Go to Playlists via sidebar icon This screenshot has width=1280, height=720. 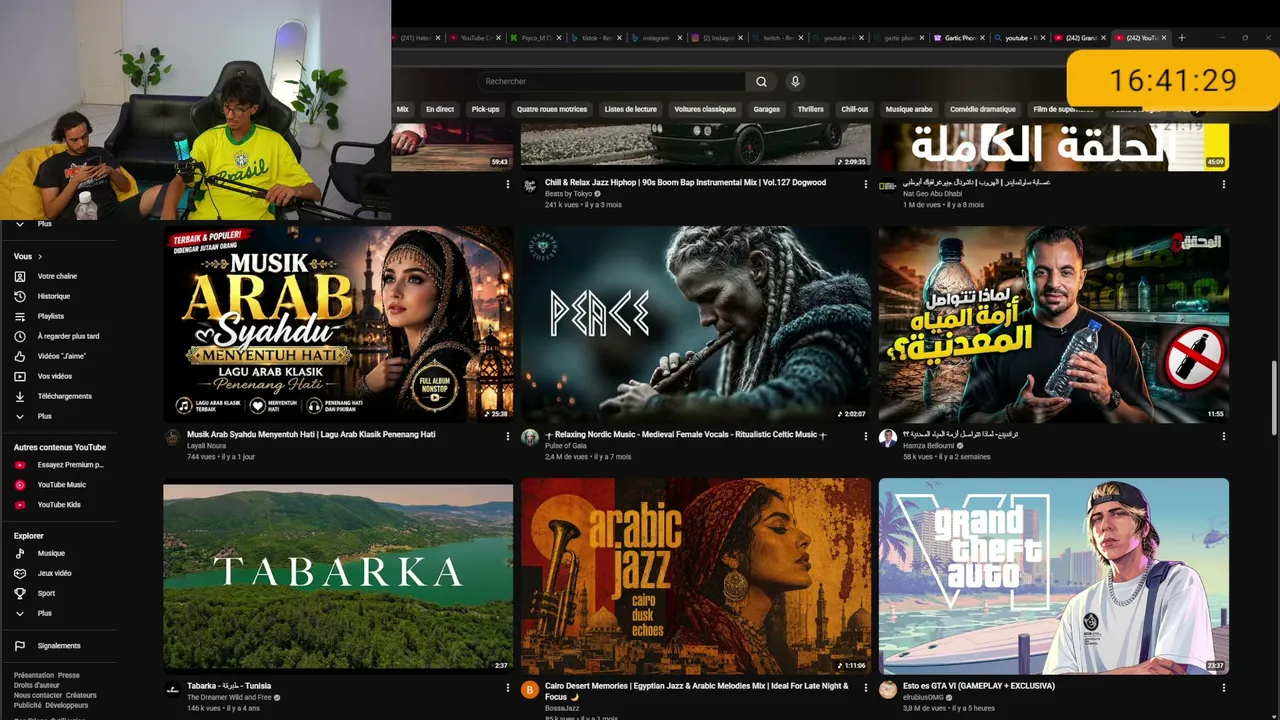coord(20,316)
